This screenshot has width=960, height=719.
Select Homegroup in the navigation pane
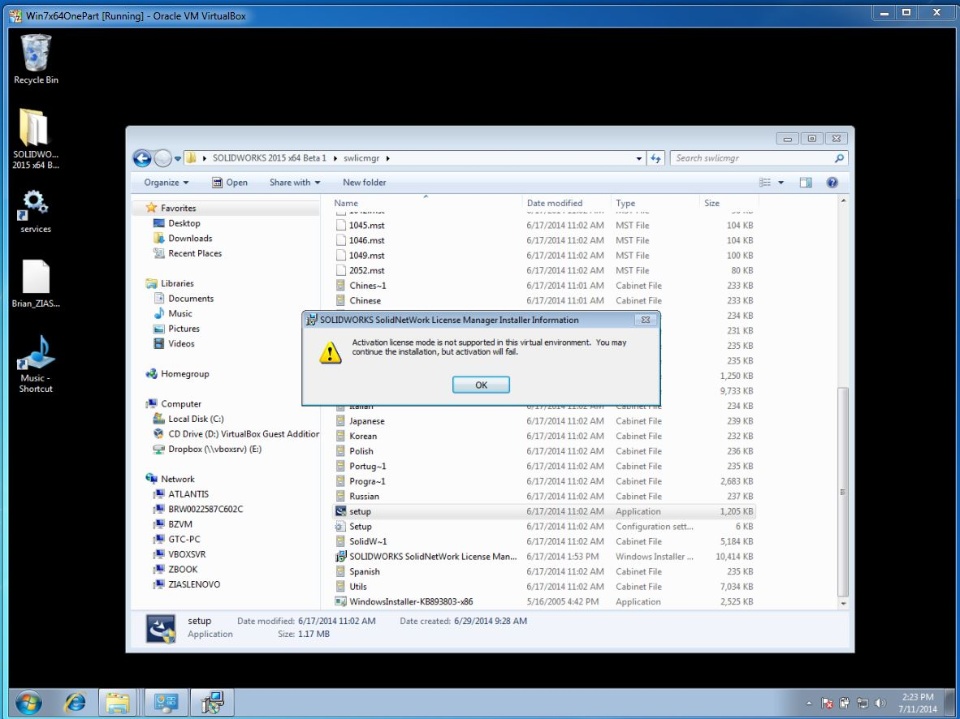point(185,374)
